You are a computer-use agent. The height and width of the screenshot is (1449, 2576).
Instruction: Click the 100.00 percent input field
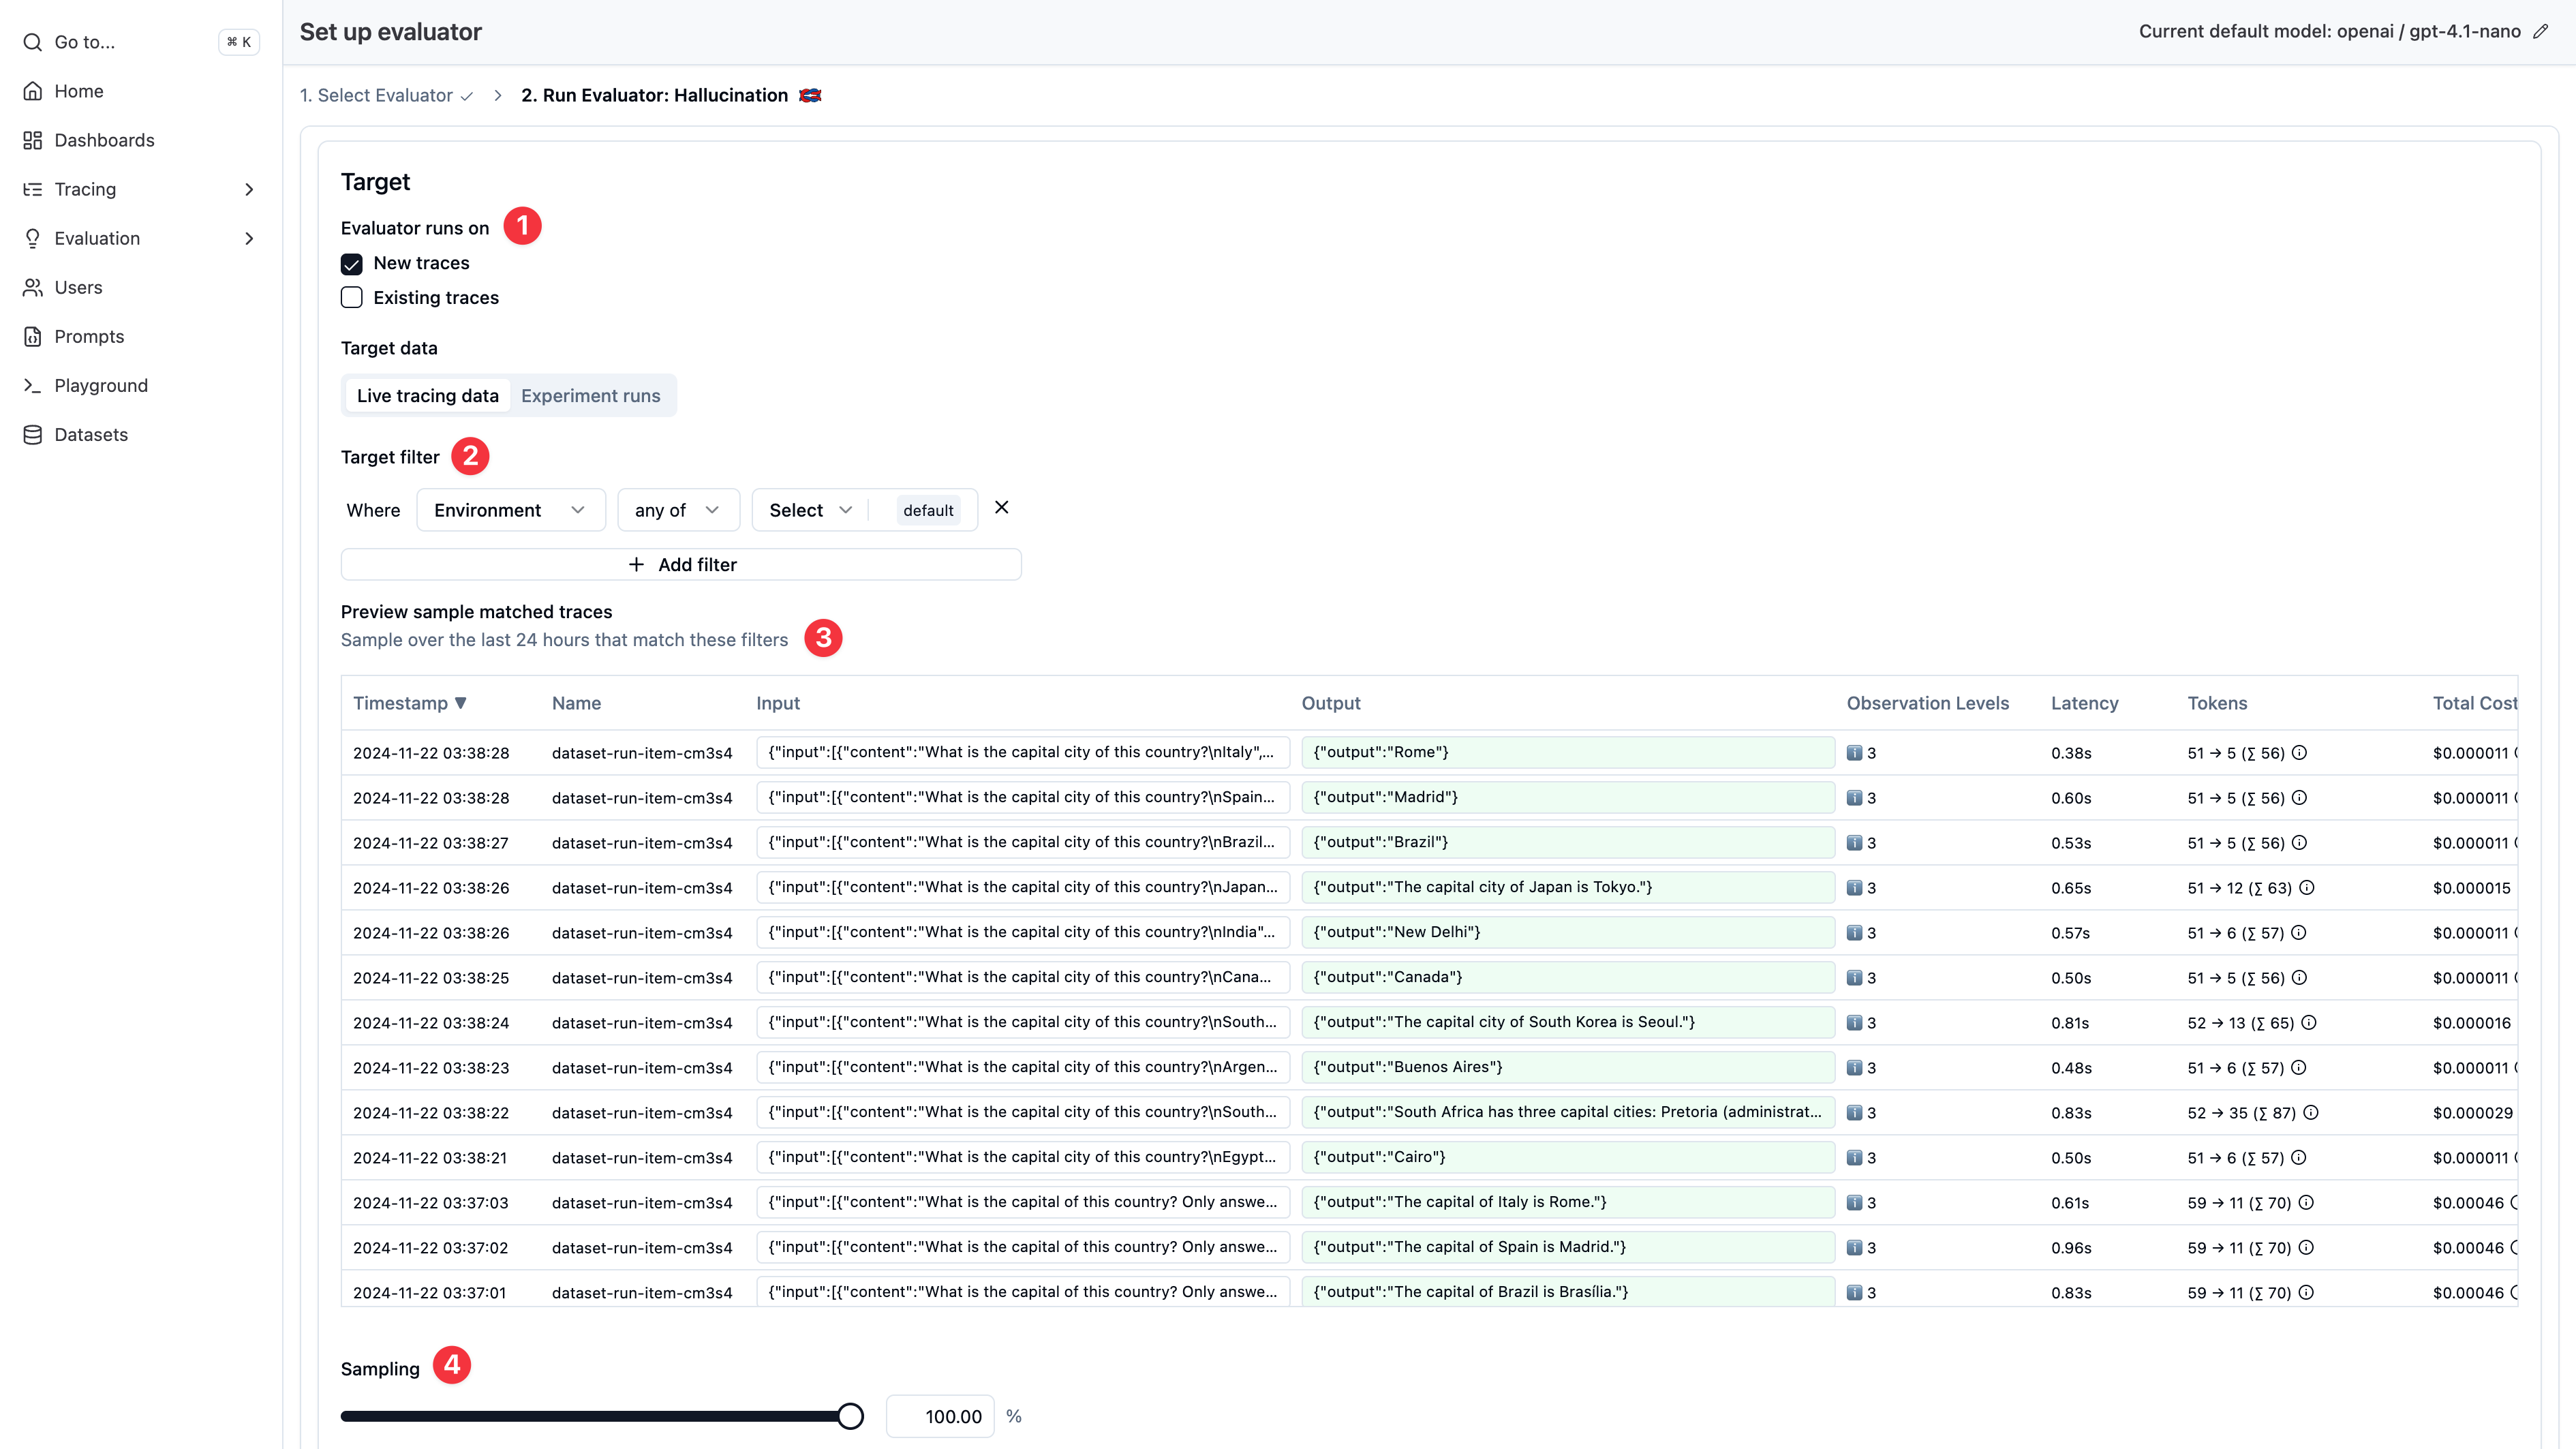tap(939, 1416)
